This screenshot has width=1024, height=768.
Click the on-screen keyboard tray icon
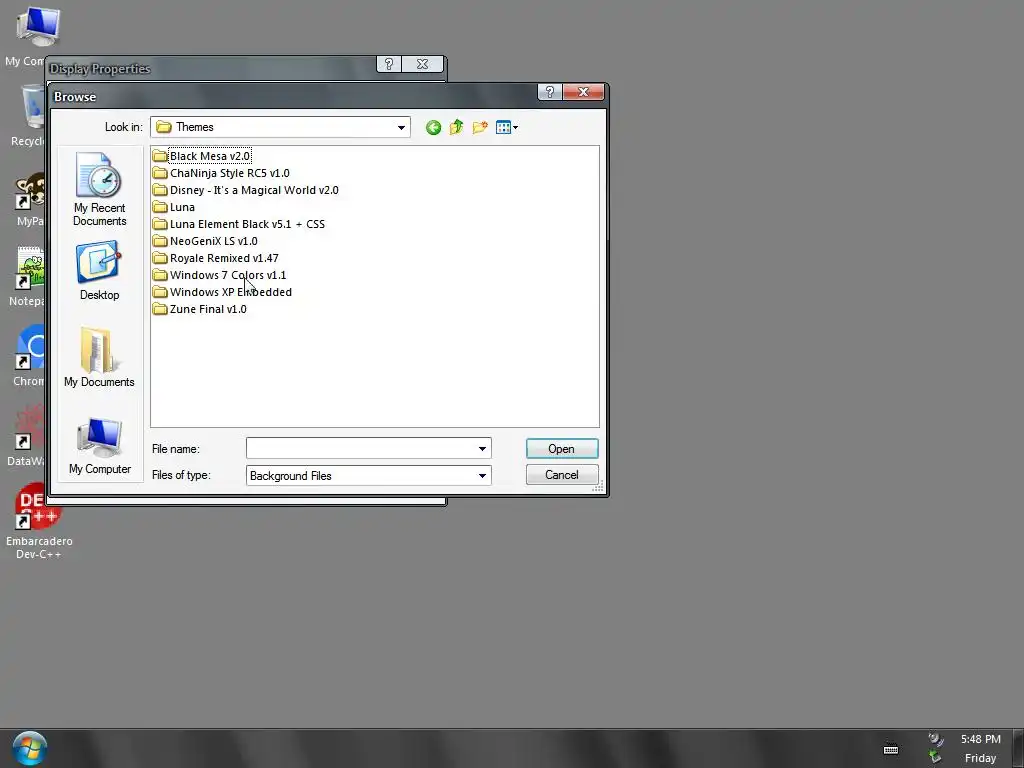click(x=891, y=750)
